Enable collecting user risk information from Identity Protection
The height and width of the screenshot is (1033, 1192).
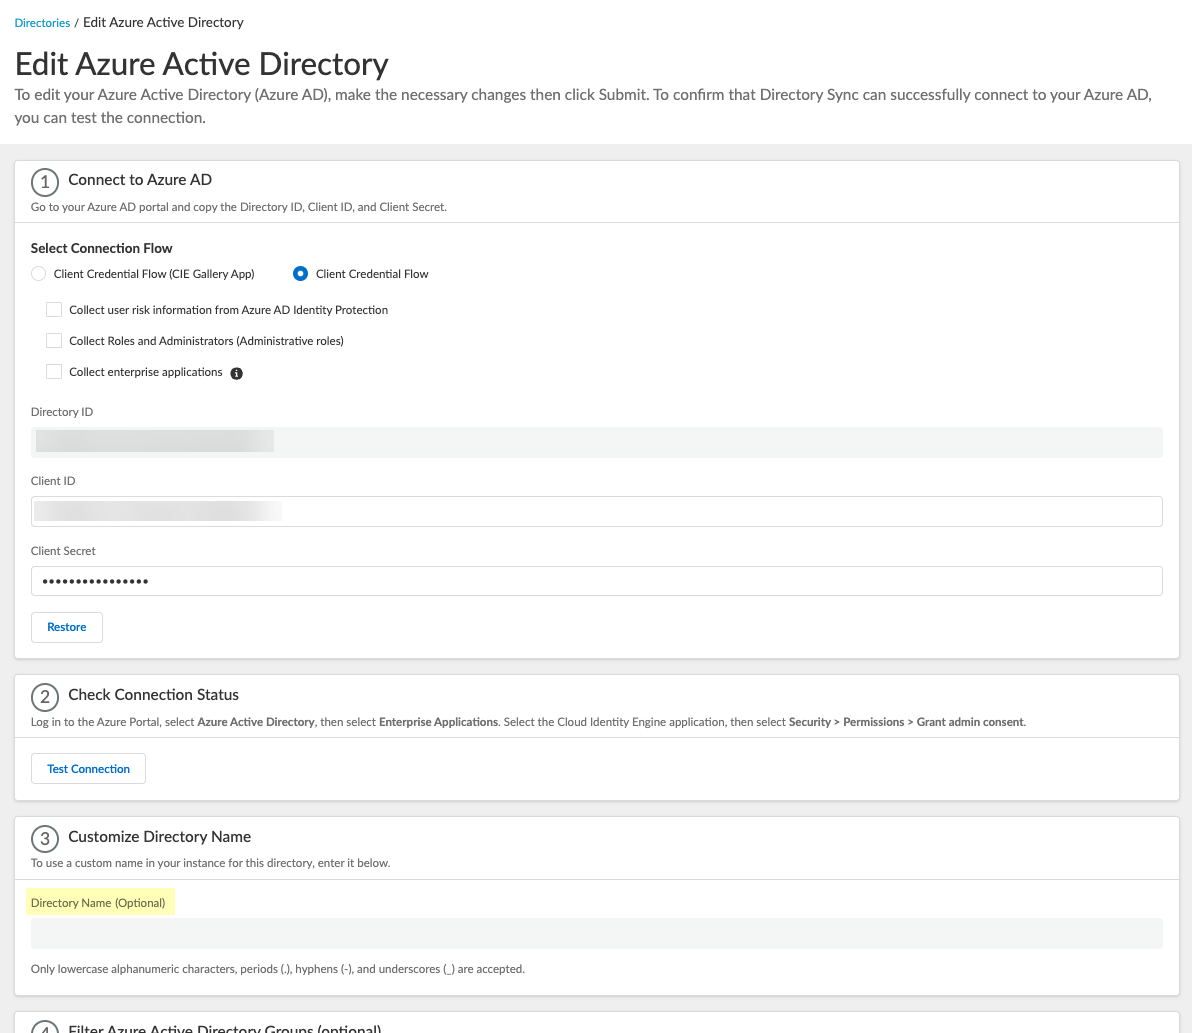[x=54, y=309]
